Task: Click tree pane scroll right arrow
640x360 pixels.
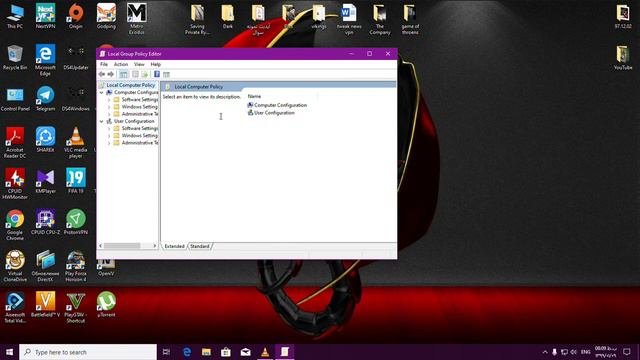Action: 154,246
